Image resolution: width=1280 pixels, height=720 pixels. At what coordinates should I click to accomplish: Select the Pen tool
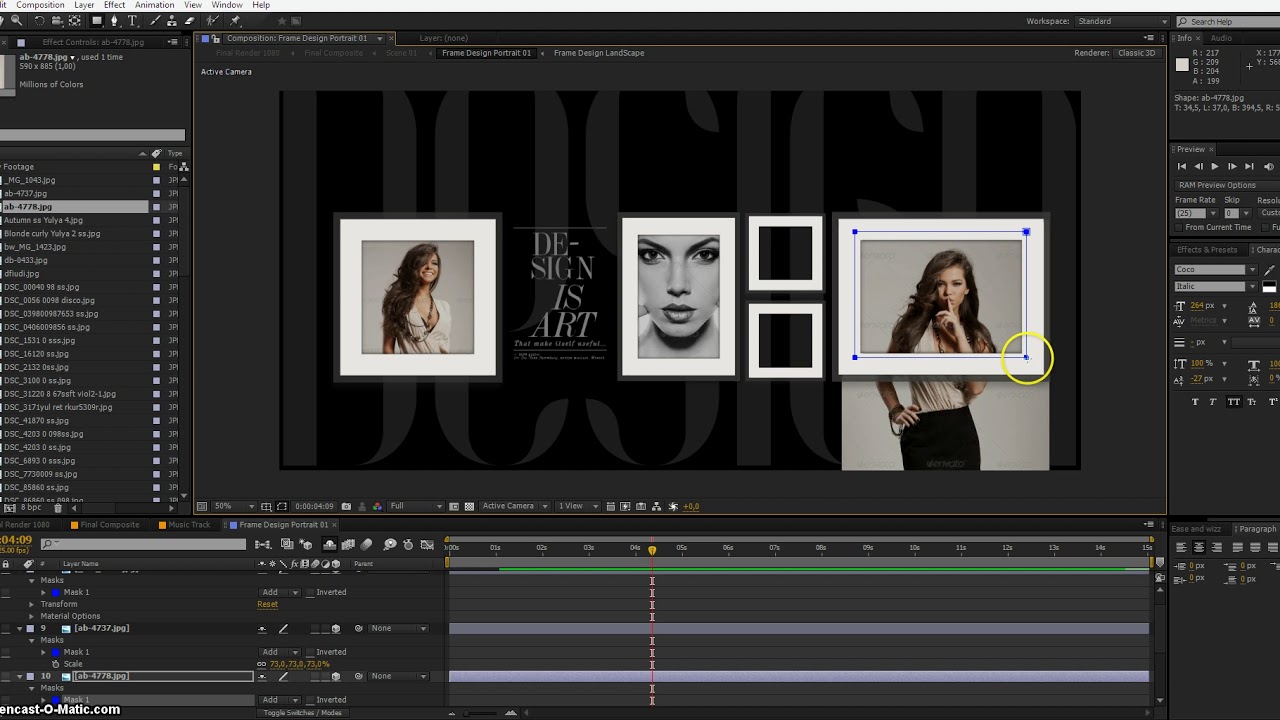[115, 21]
